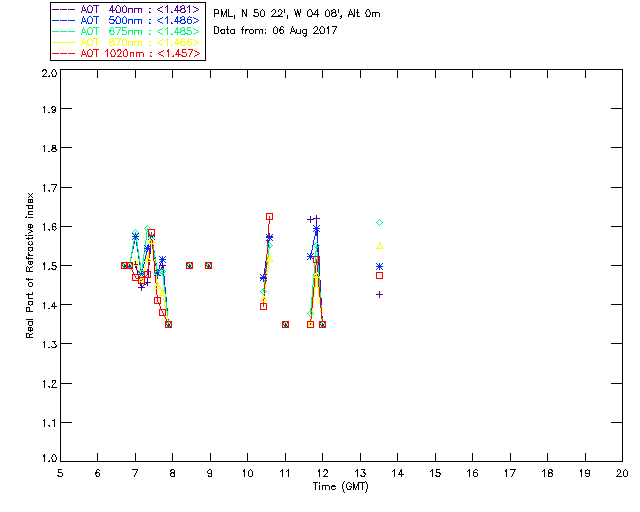640x512 pixels.
Task: Click the AOT 870nm legend entry
Action: (126, 42)
